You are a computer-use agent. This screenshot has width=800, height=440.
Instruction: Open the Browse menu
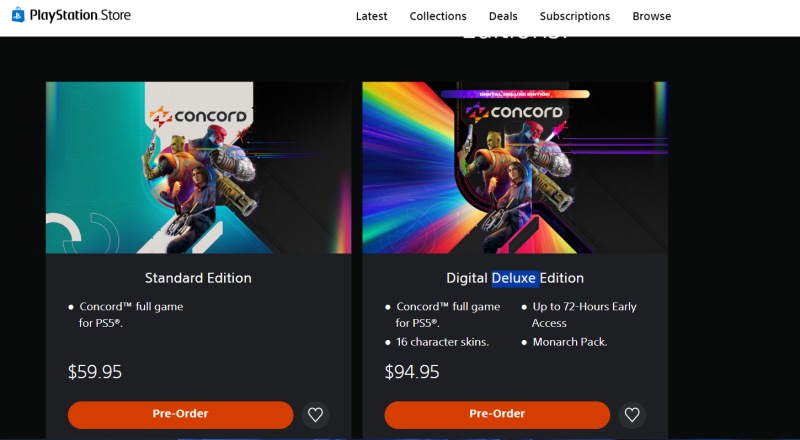tap(651, 16)
